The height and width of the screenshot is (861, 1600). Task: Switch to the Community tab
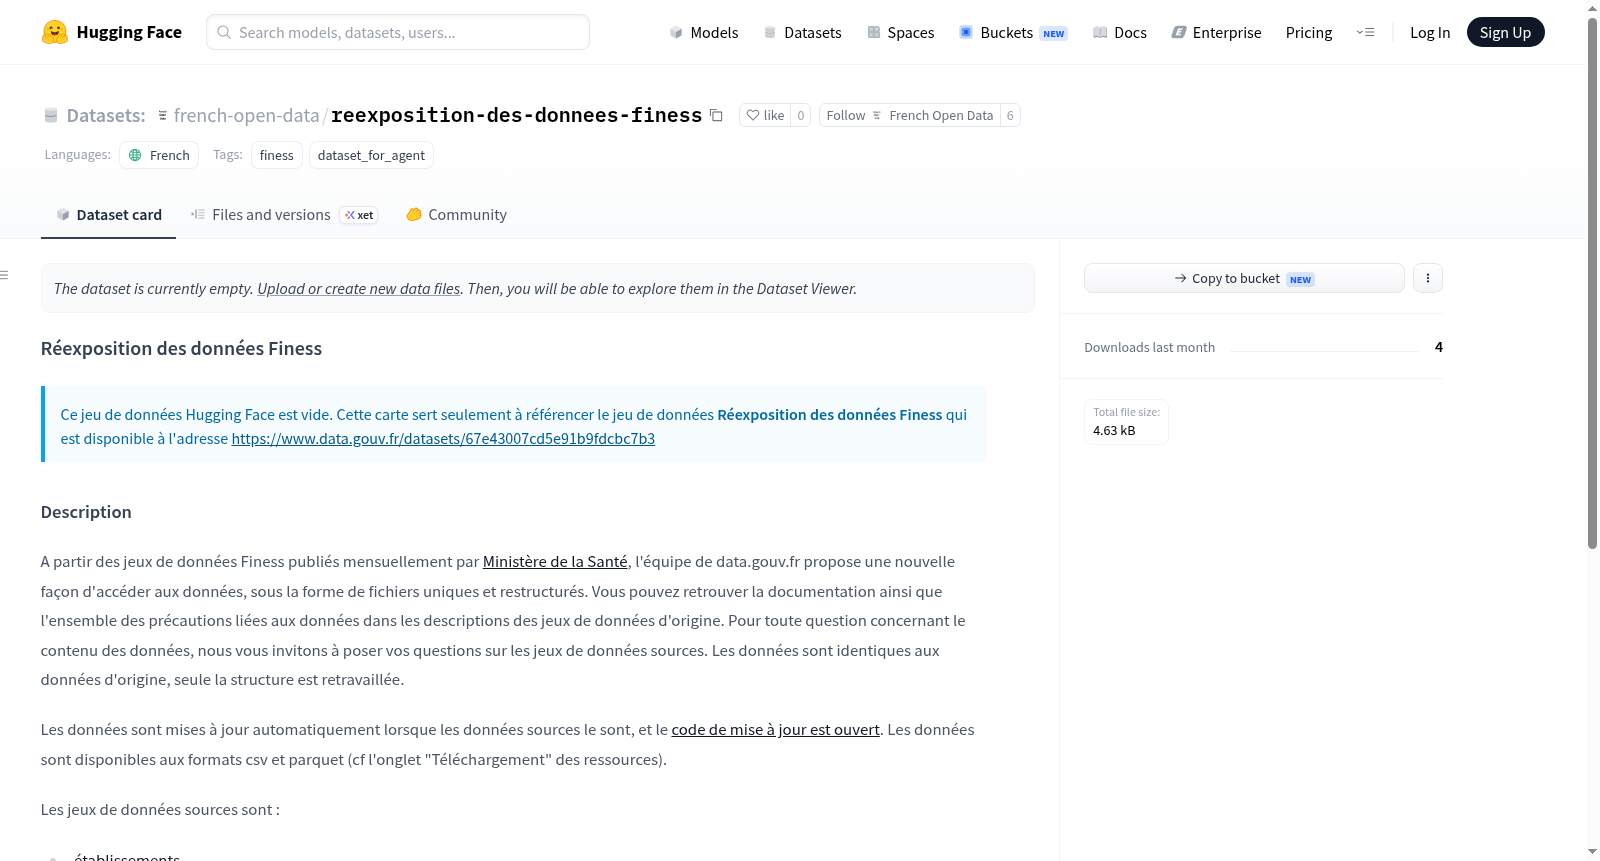click(x=456, y=214)
